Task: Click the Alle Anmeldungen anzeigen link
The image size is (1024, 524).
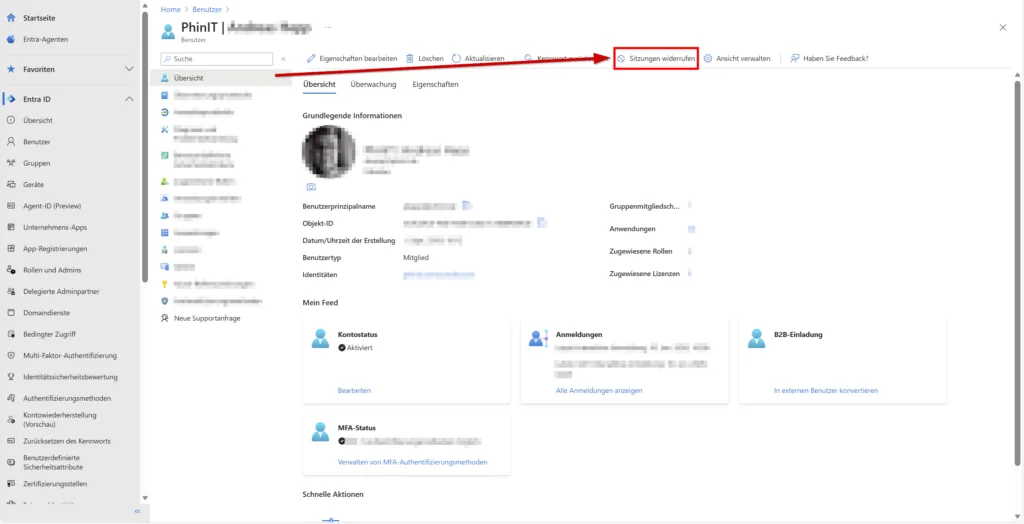Action: point(599,390)
